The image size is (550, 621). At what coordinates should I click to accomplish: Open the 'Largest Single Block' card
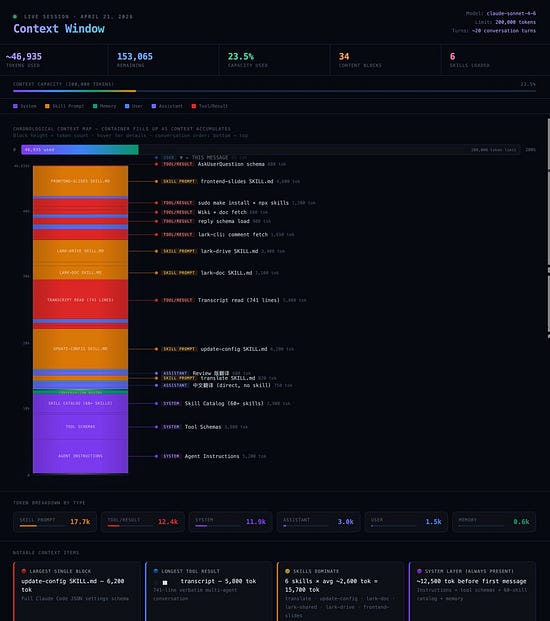(77, 591)
